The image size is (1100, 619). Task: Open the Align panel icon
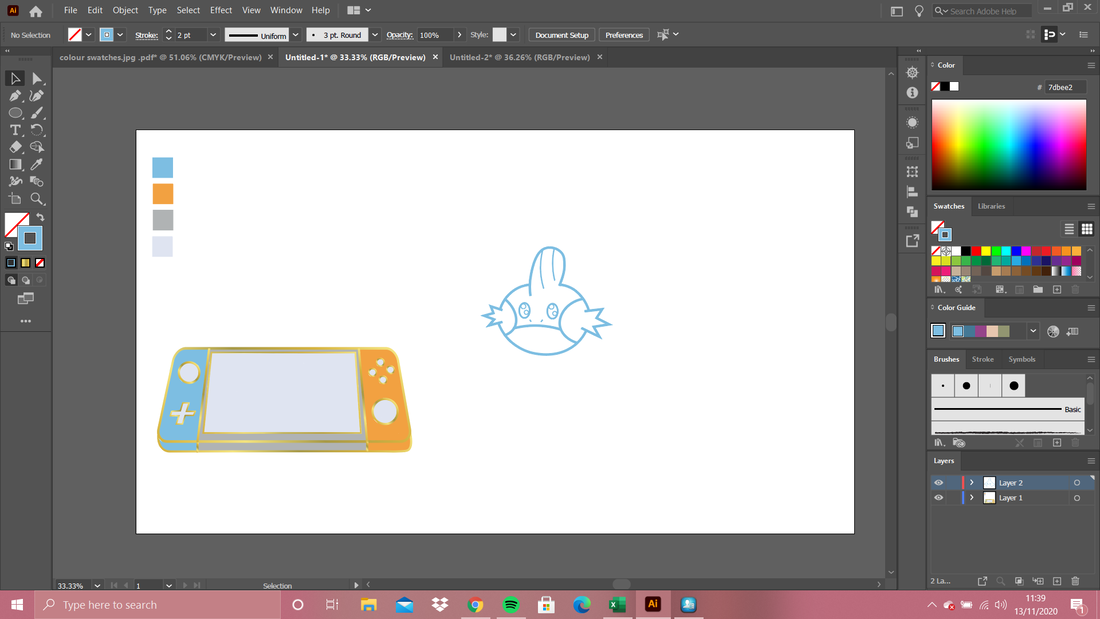pyautogui.click(x=912, y=192)
